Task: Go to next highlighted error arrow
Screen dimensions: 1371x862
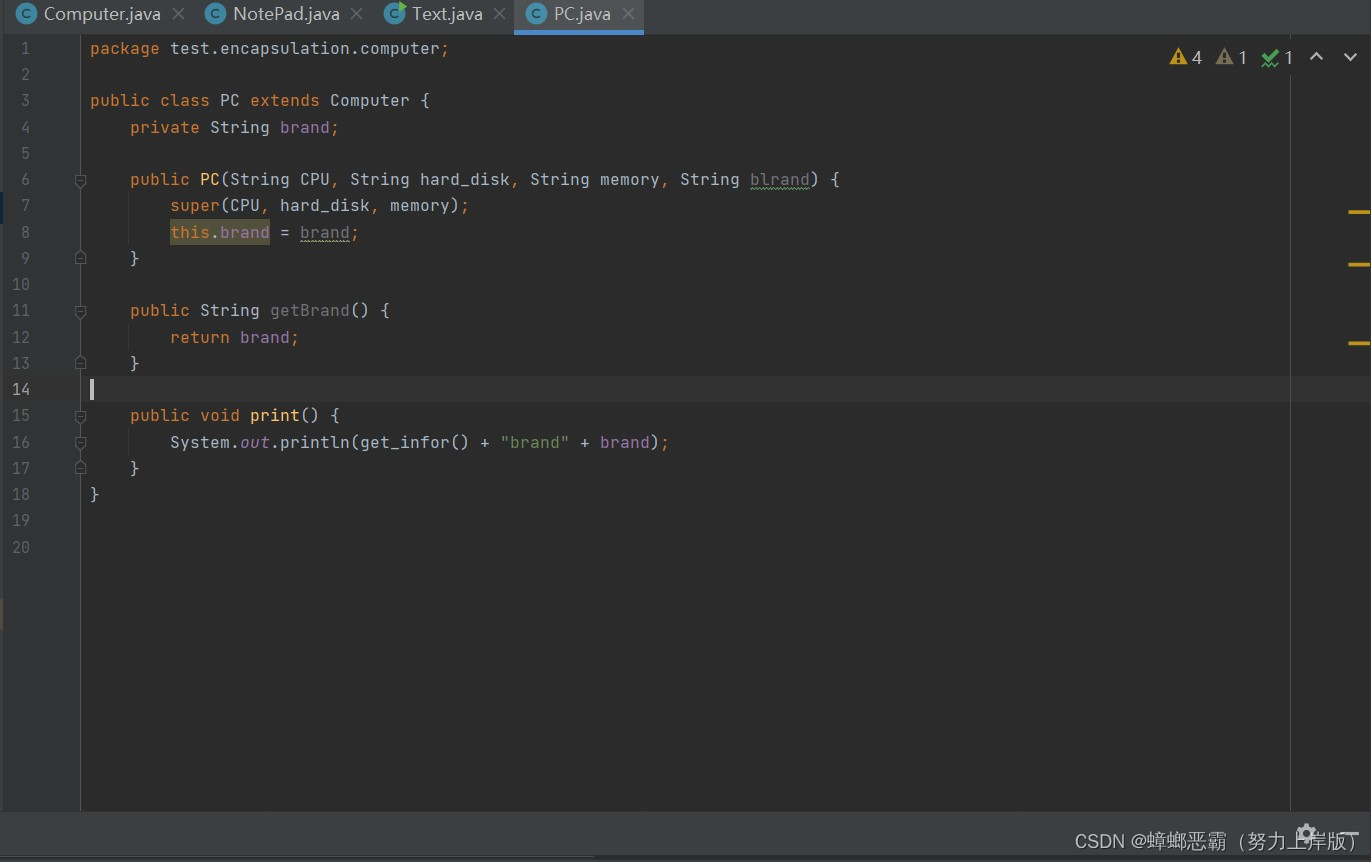Action: (1350, 57)
